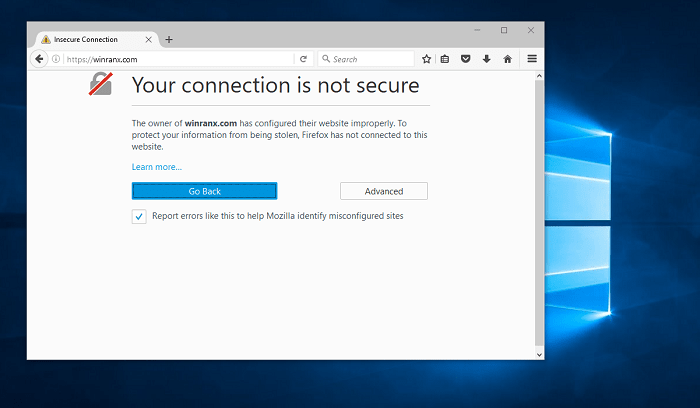The image size is (700, 408).
Task: Save to Pocket icon
Action: tap(466, 59)
